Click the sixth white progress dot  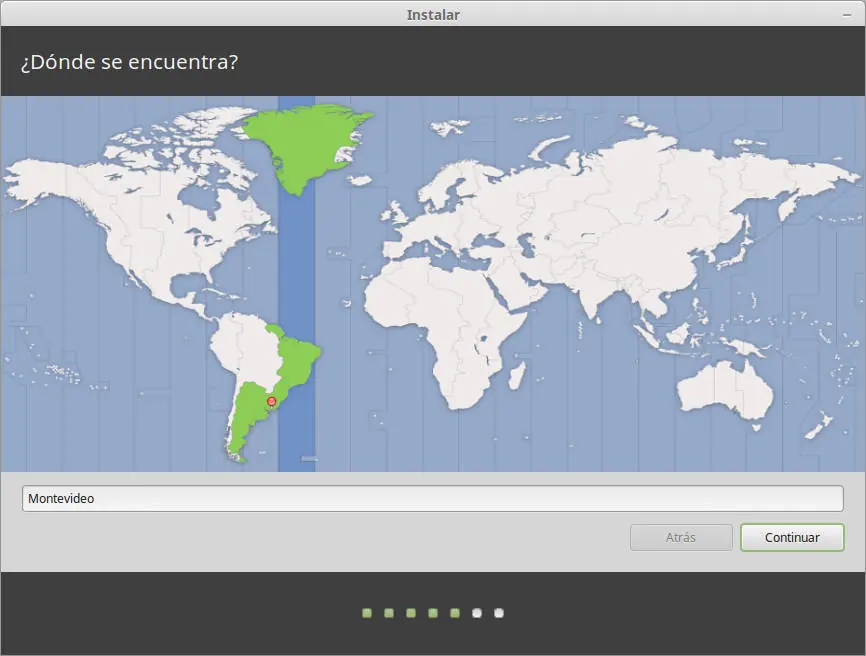click(x=477, y=613)
